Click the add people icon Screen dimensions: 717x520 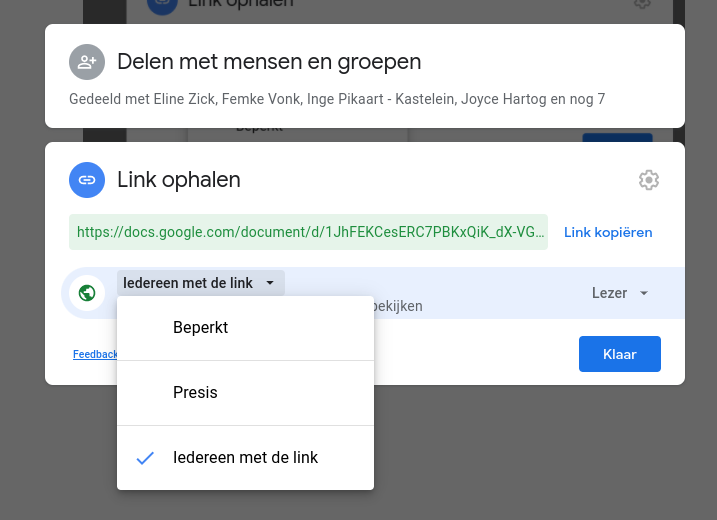pos(87,62)
